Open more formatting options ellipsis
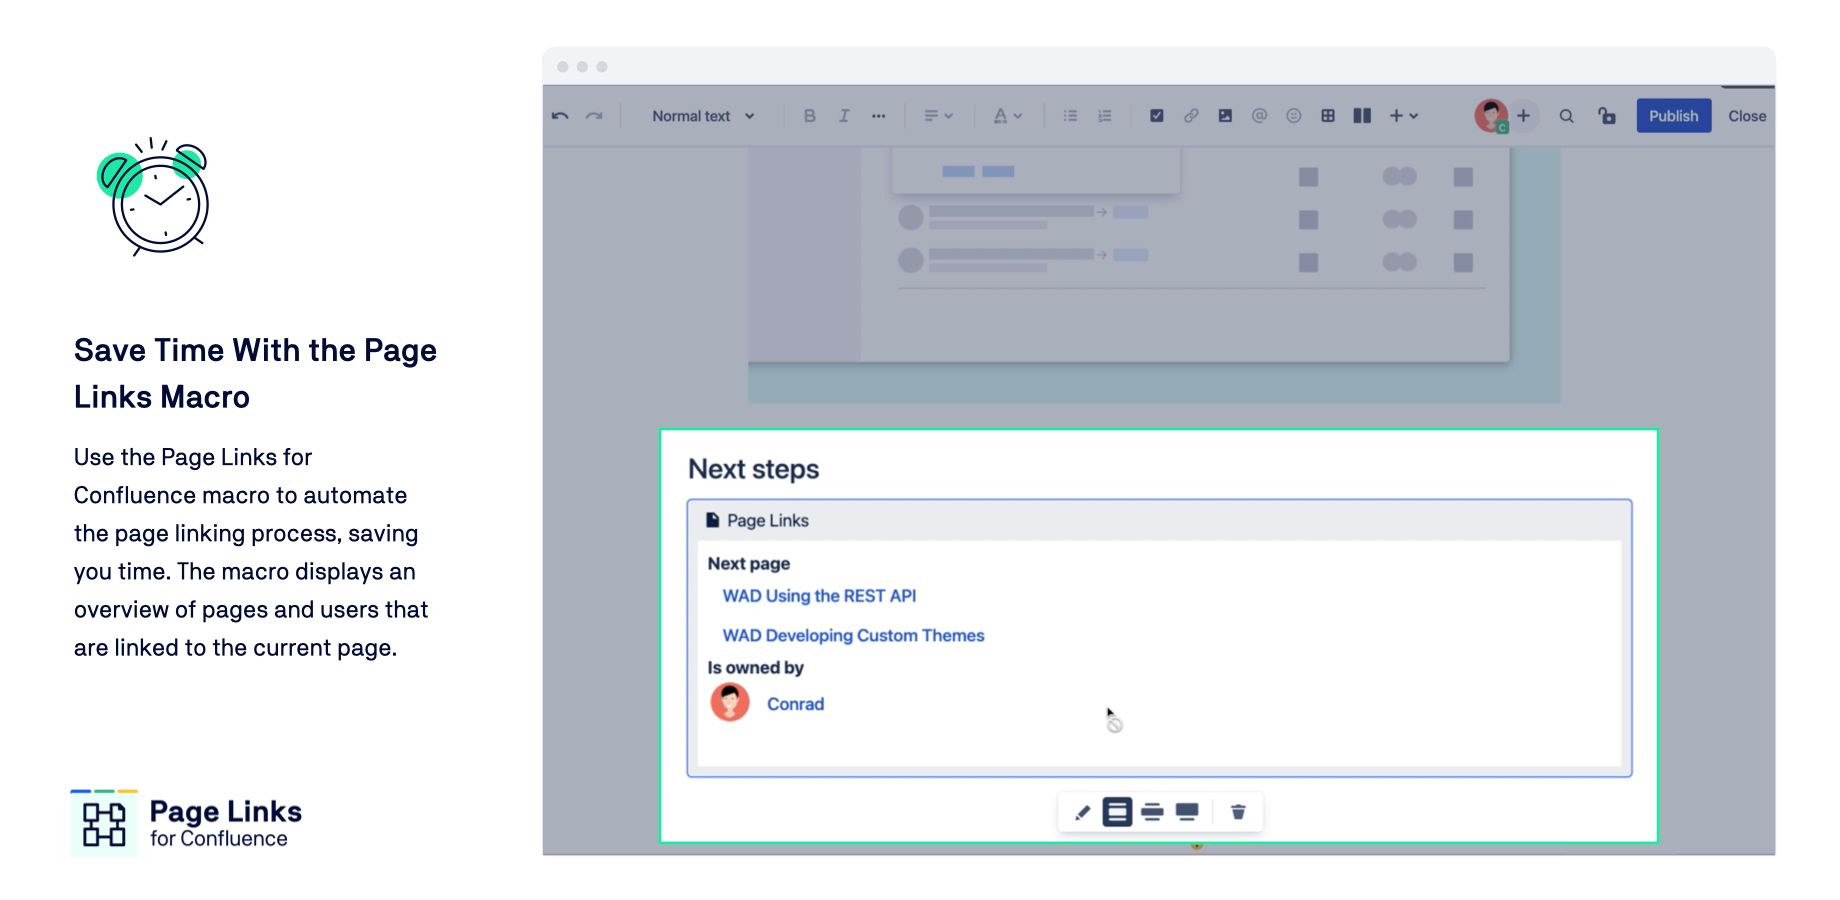This screenshot has height=900, width=1840. [x=878, y=116]
